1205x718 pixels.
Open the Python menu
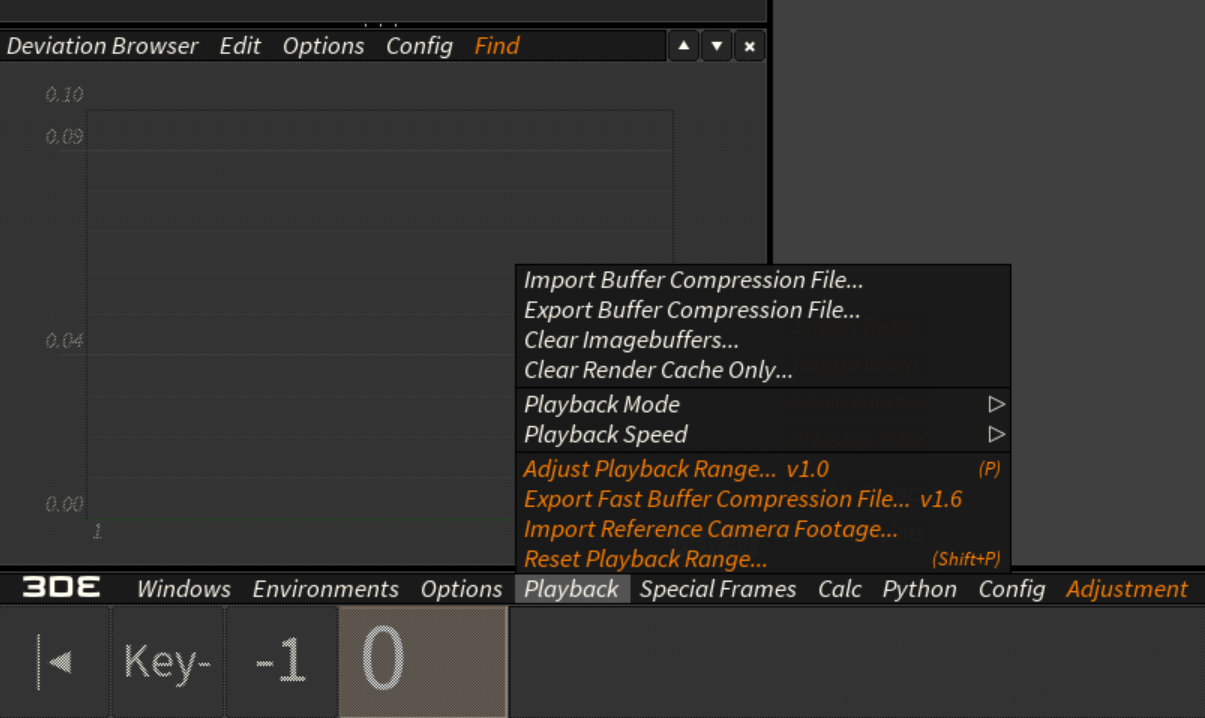(919, 589)
